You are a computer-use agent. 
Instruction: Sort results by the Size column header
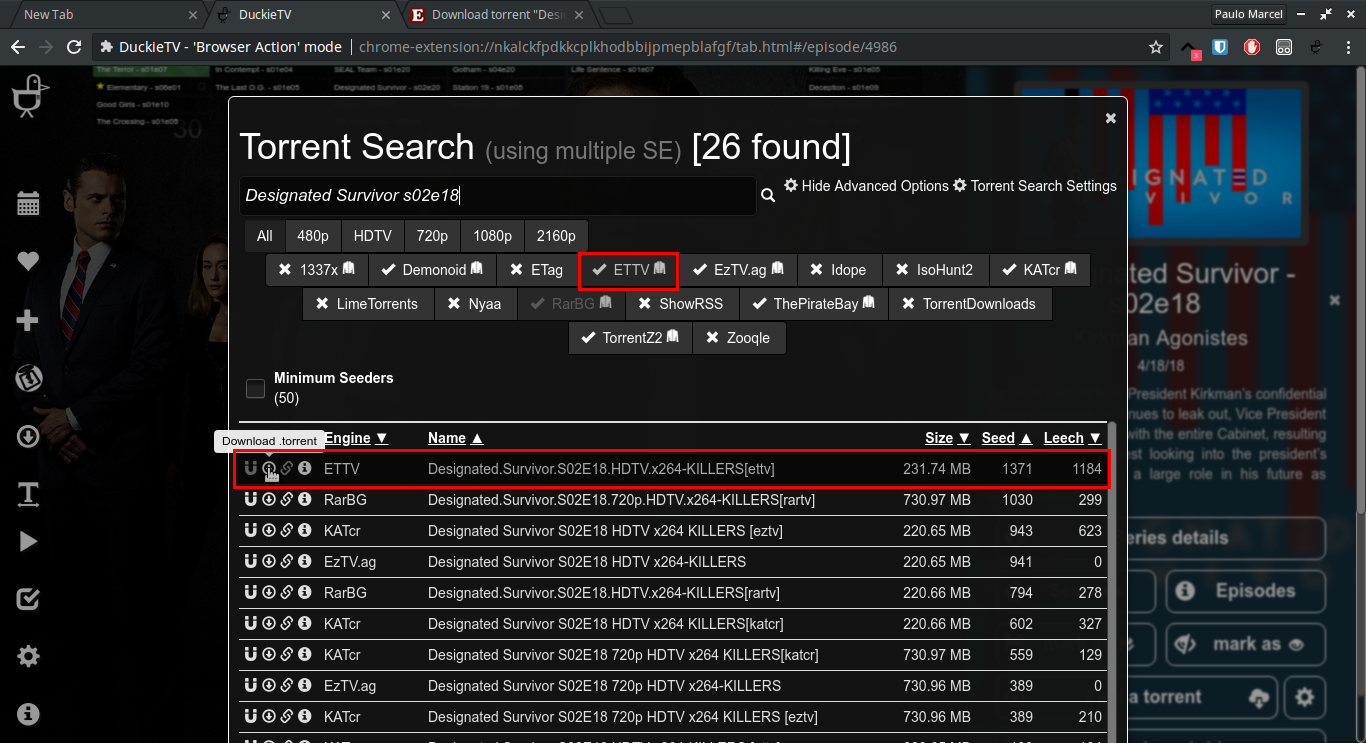(x=947, y=438)
